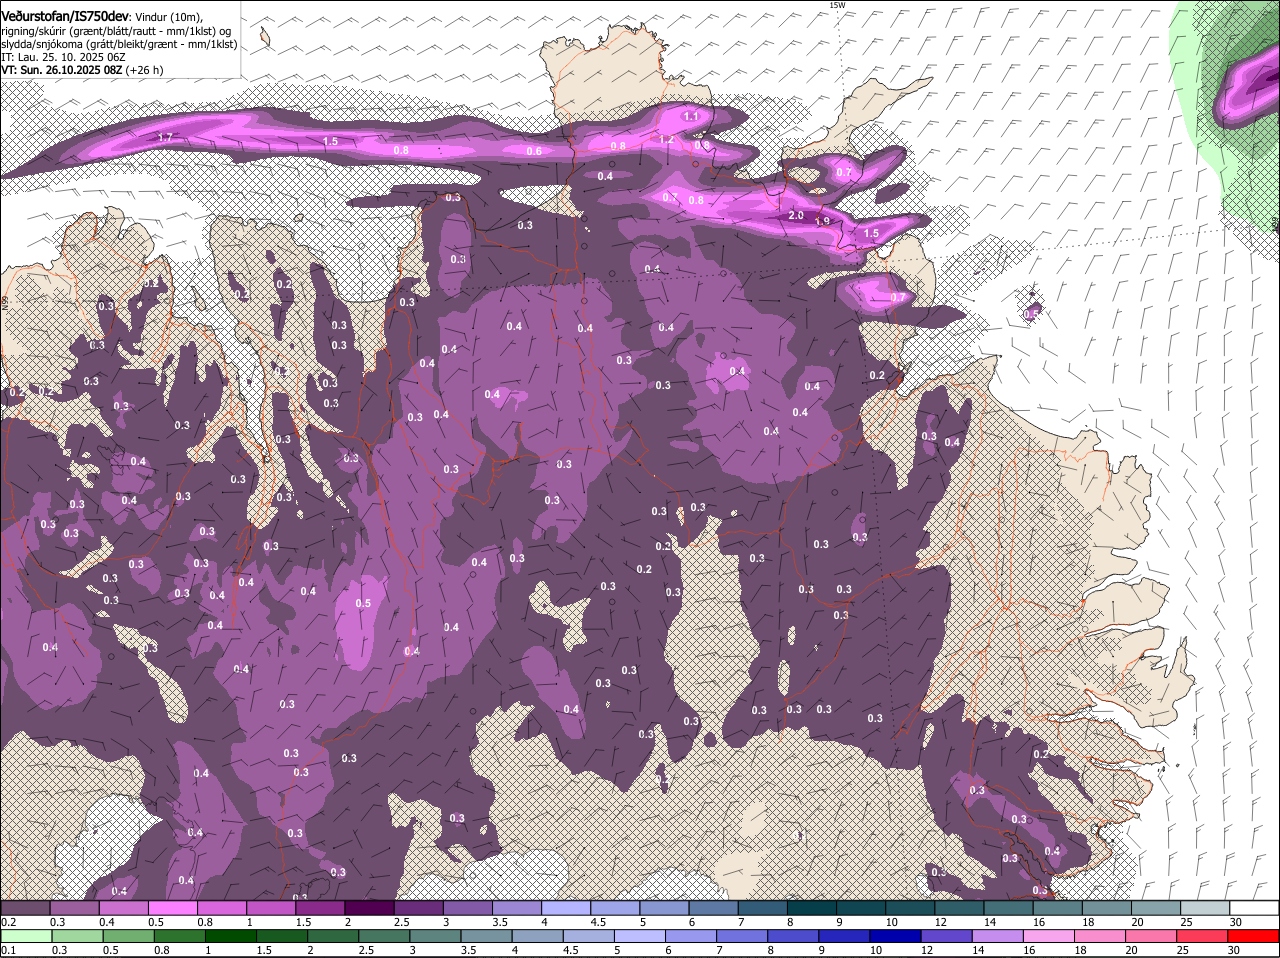Select the upper legend swatch between 1.5 and 2
Image resolution: width=1280 pixels, height=958 pixels.
pyautogui.click(x=320, y=907)
